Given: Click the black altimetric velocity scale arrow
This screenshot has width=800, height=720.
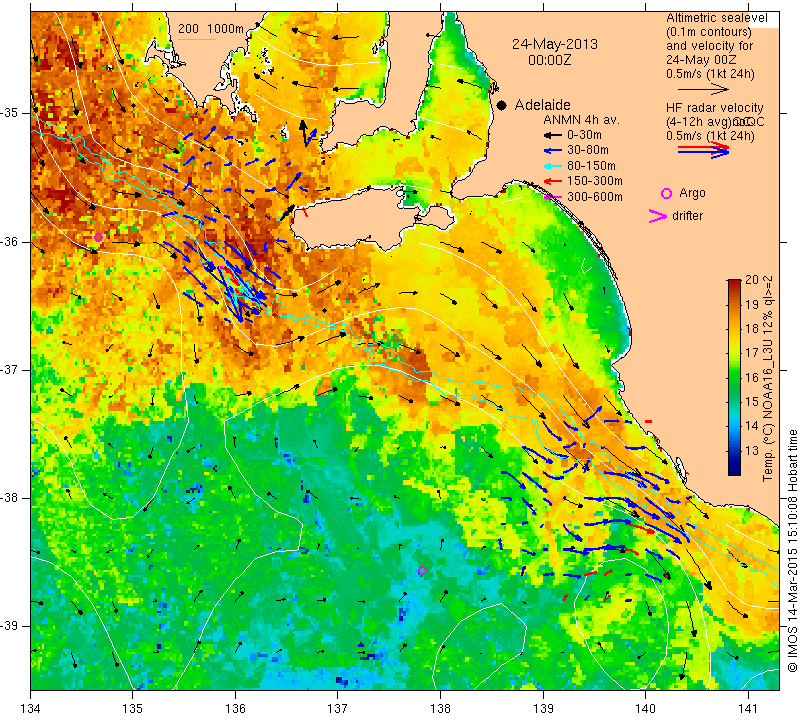Looking at the screenshot, I should pos(704,89).
